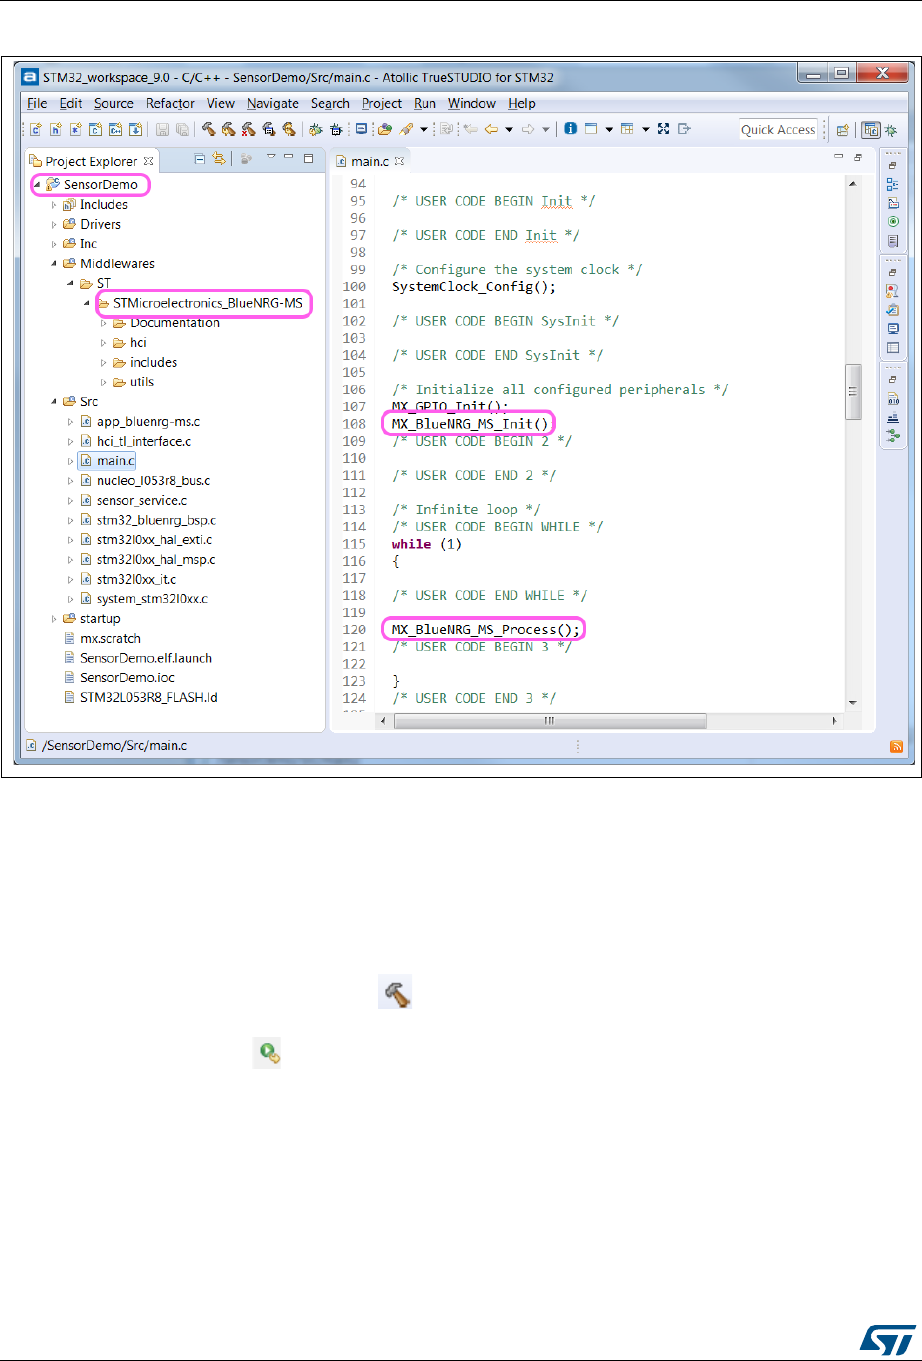Viewport: 922px width, 1361px height.
Task: Open the green target icon in right sidebar
Action: tap(892, 221)
